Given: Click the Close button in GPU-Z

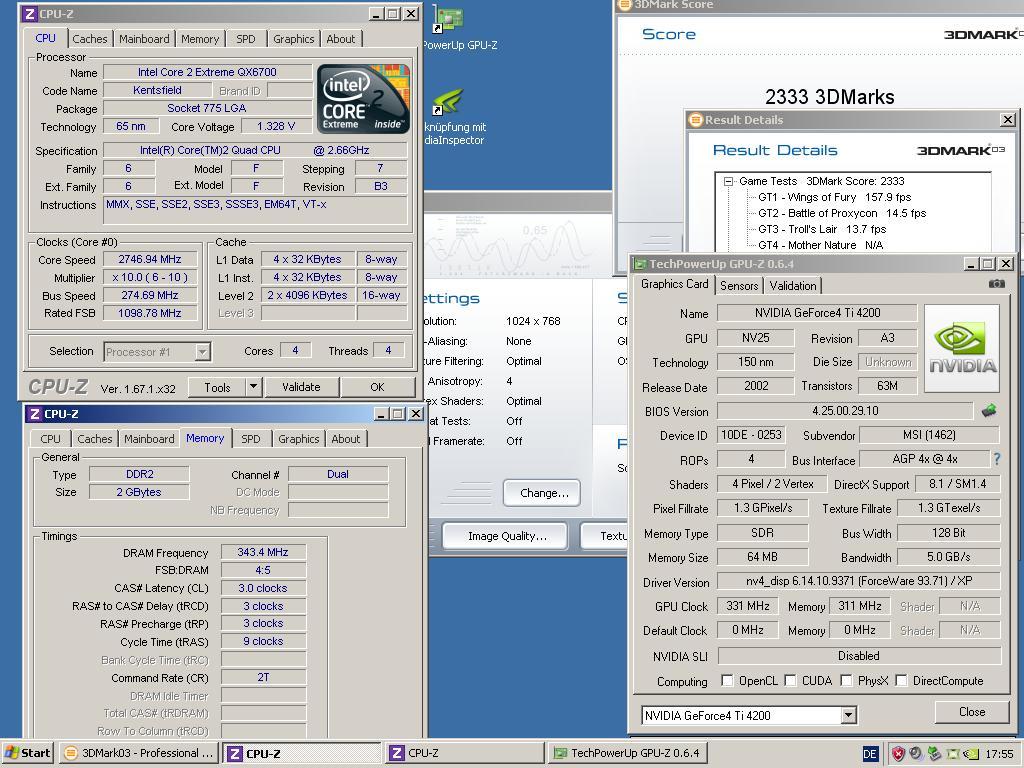Looking at the screenshot, I should pos(972,712).
